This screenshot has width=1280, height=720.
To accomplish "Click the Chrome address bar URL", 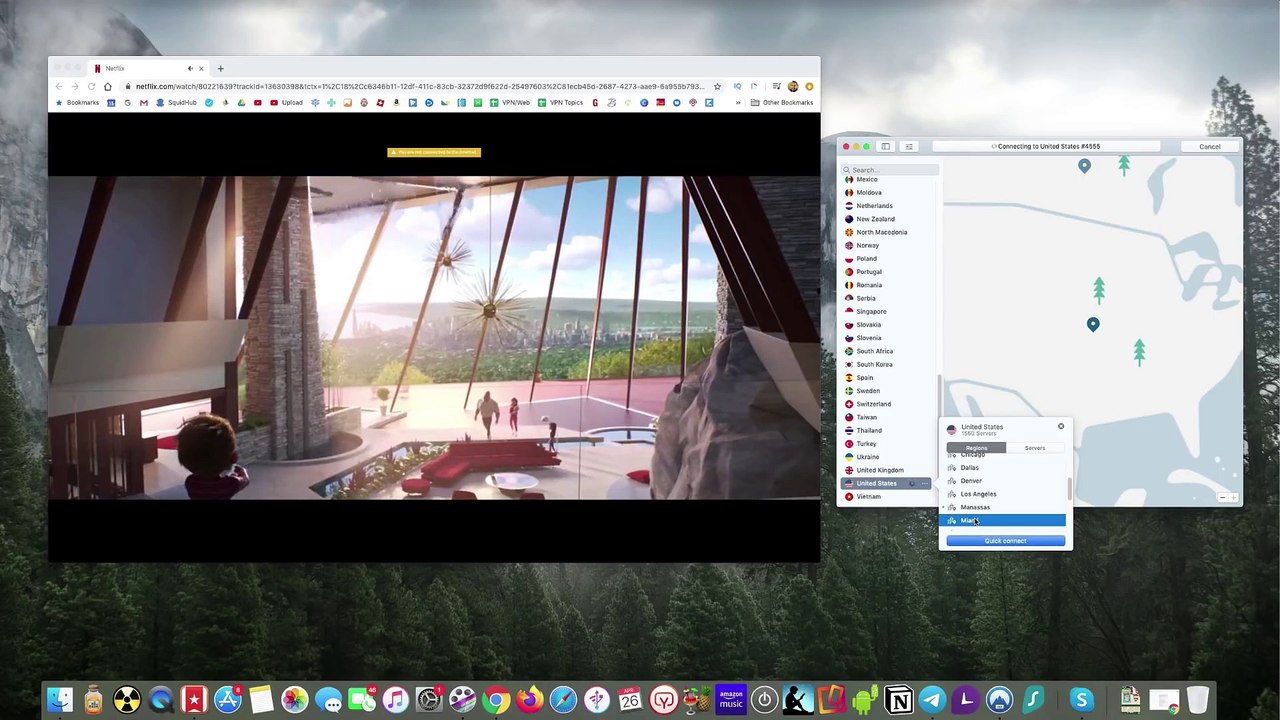I will coord(420,87).
